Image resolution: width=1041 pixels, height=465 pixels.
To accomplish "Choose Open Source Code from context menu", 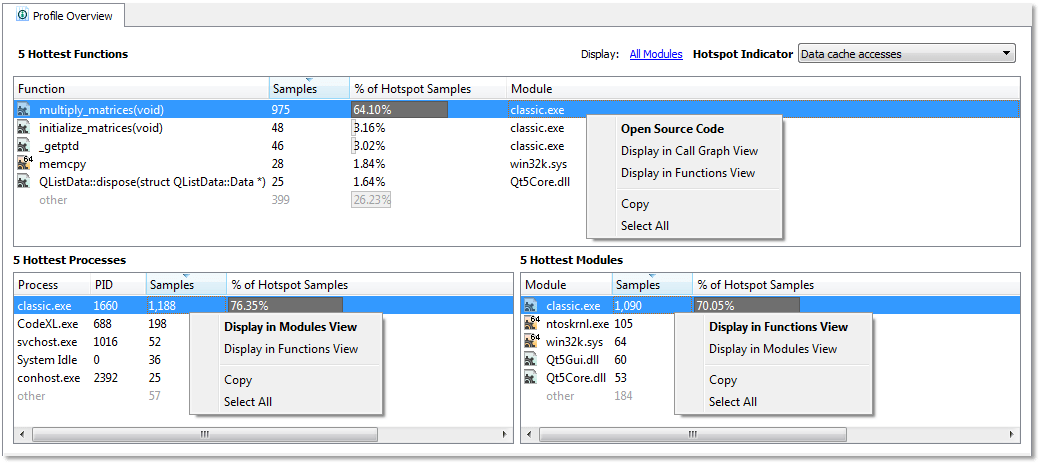I will [x=672, y=129].
